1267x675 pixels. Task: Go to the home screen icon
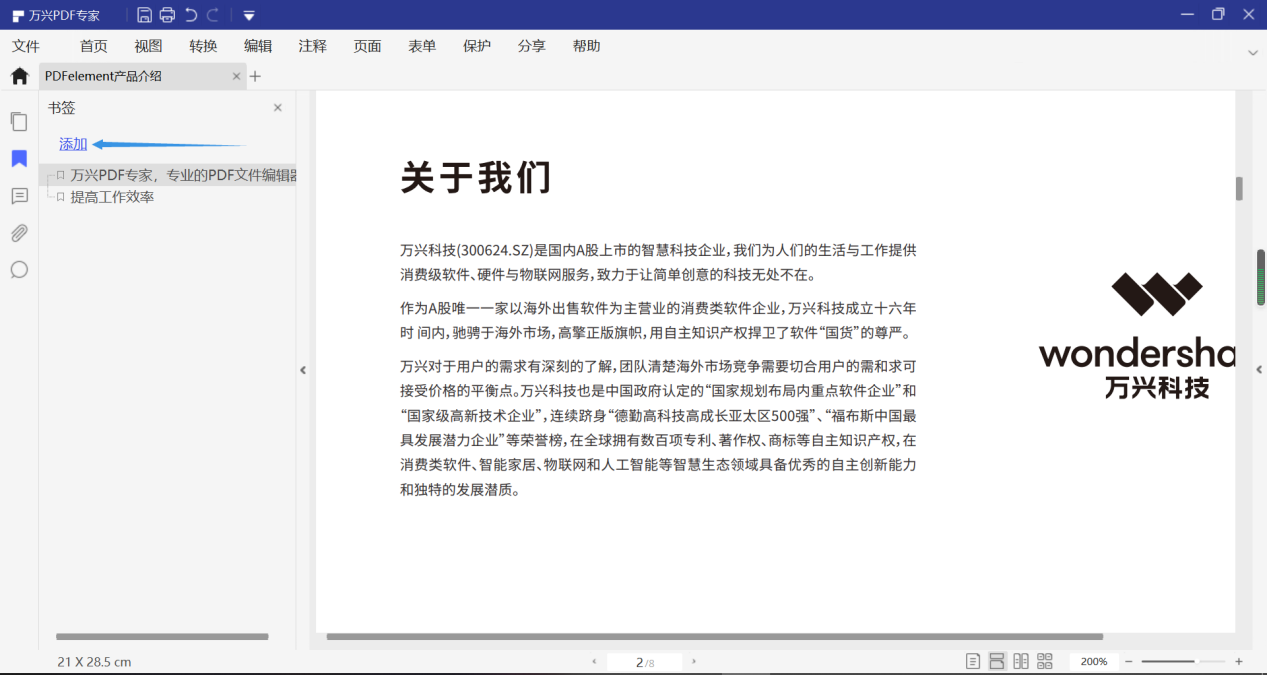pyautogui.click(x=19, y=76)
